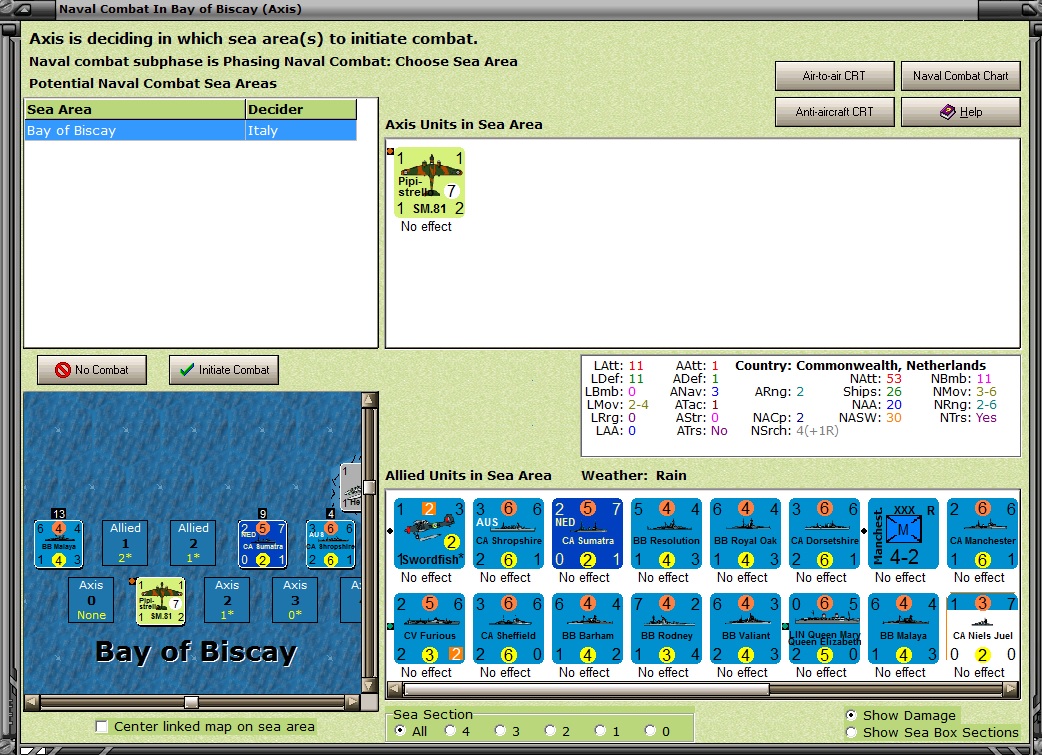Choose Sea Section 3 radio button

[x=500, y=730]
